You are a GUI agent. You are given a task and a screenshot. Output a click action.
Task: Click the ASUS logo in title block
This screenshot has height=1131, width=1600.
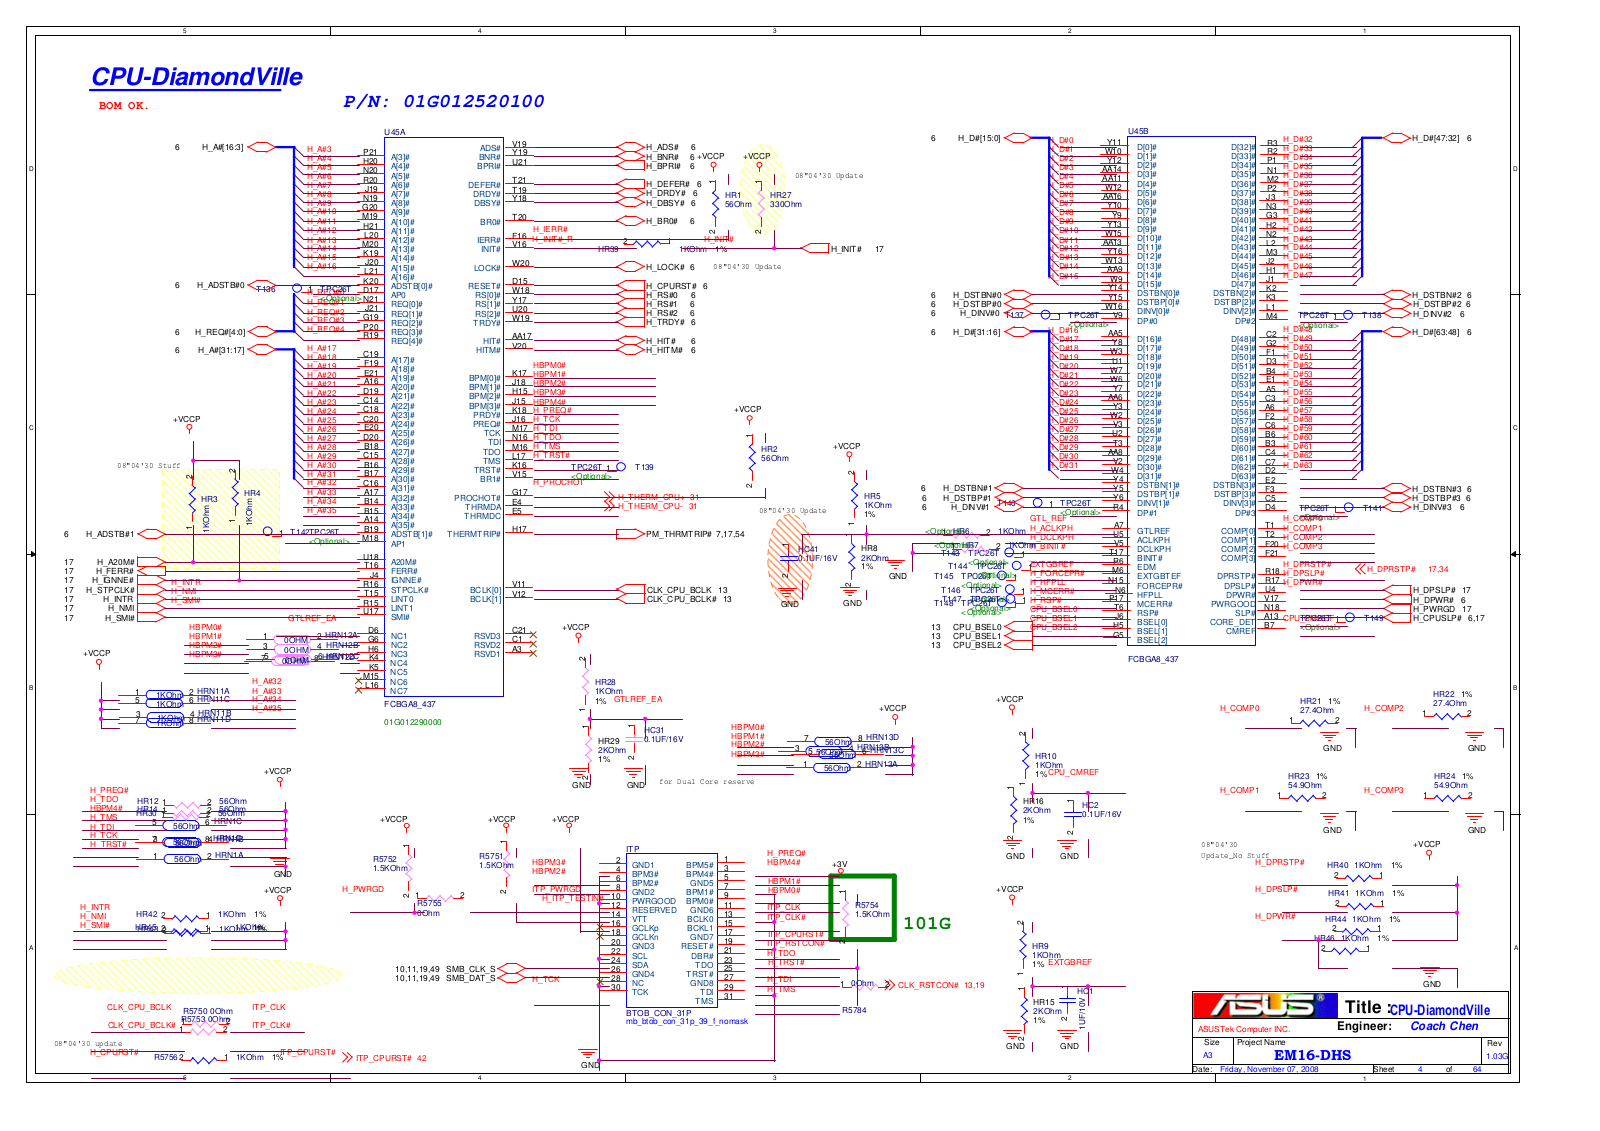click(x=1266, y=1004)
